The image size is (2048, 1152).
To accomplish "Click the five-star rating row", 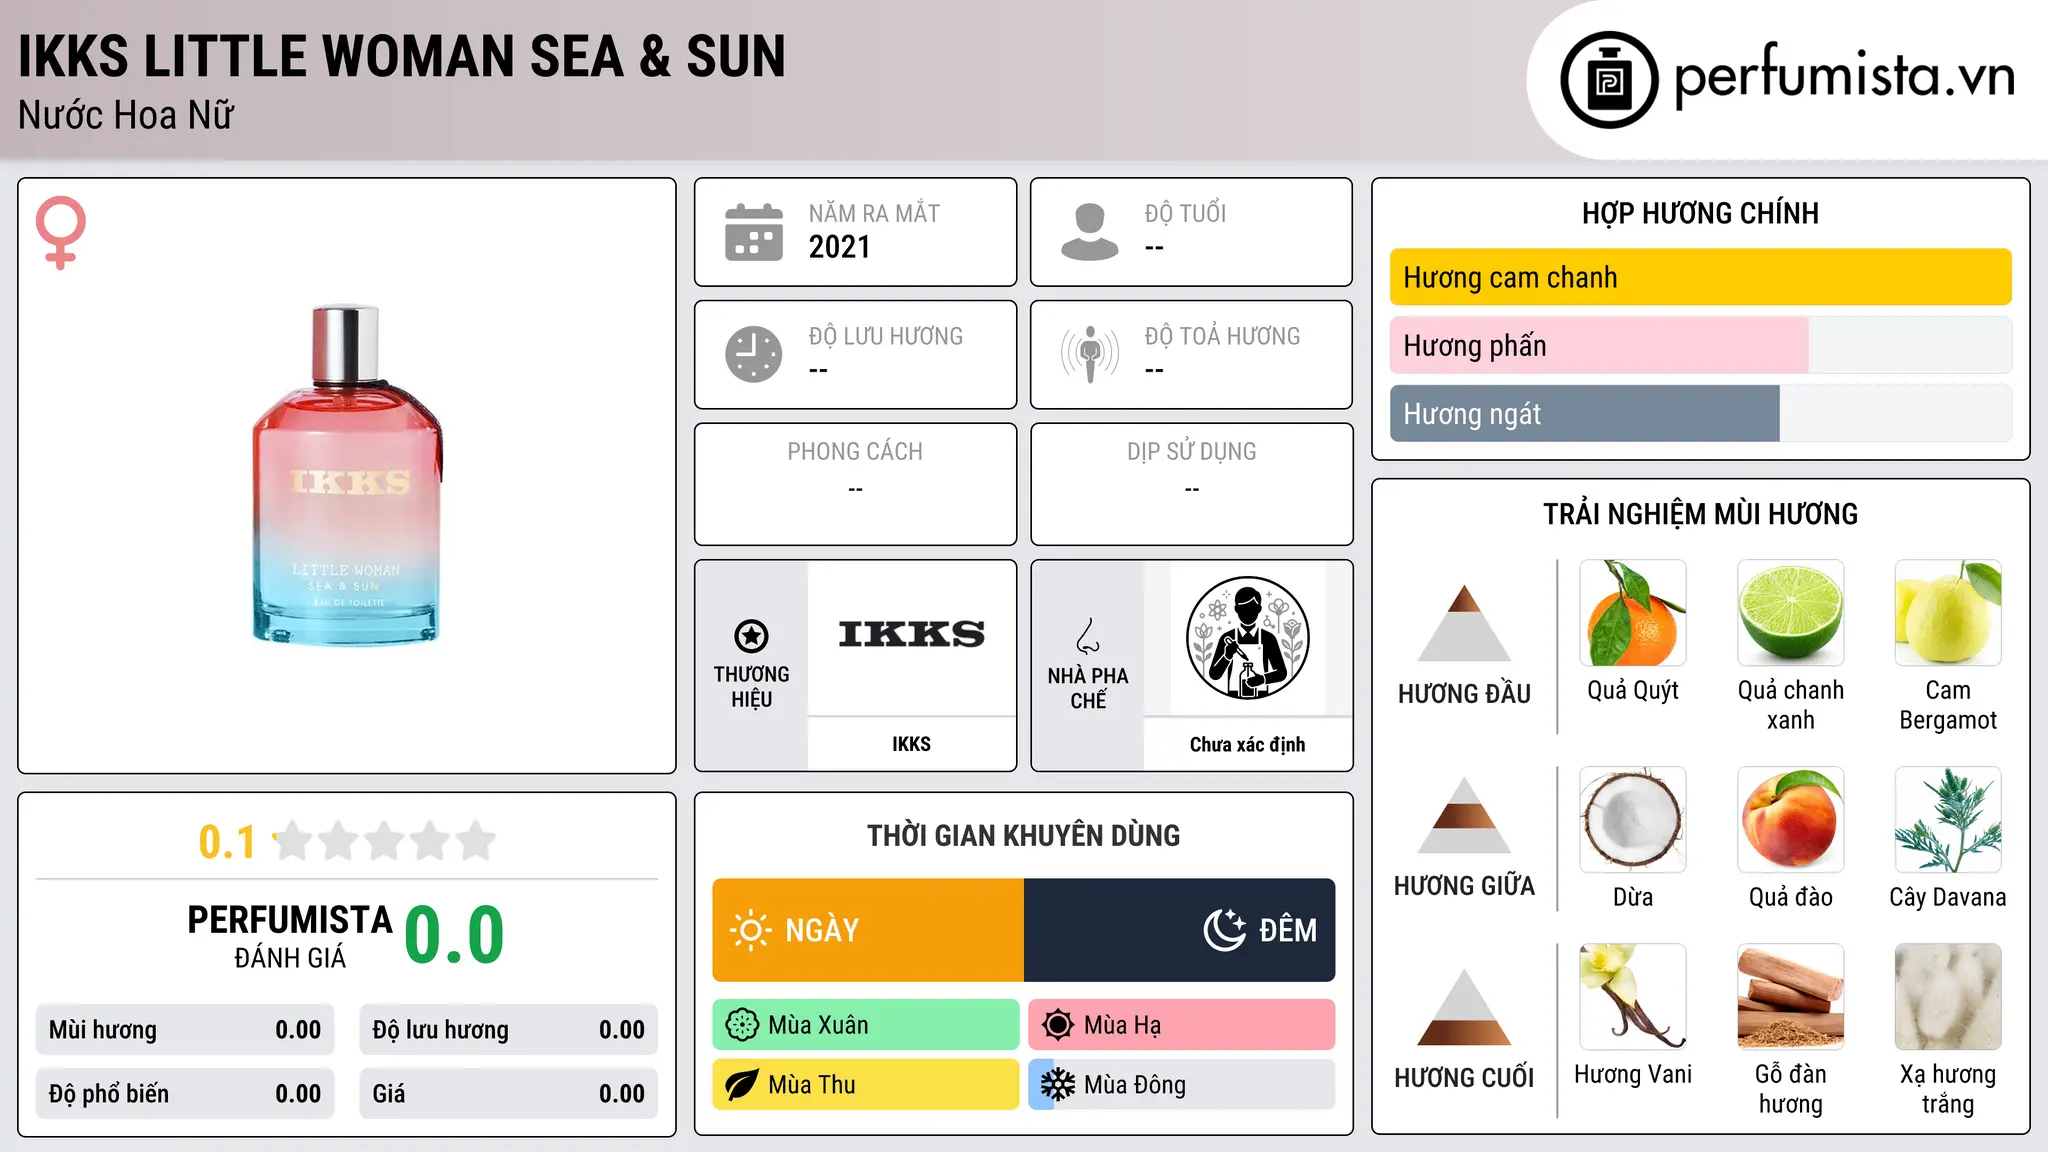I will click(x=385, y=841).
